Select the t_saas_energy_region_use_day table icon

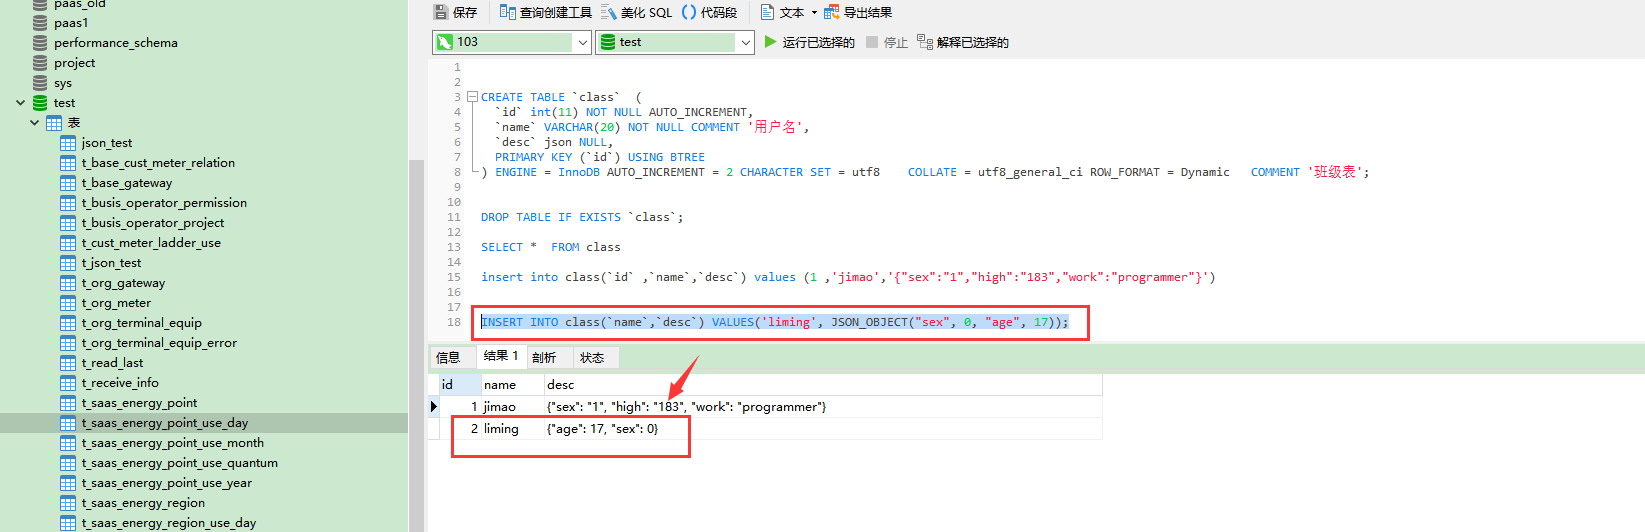pyautogui.click(x=68, y=523)
